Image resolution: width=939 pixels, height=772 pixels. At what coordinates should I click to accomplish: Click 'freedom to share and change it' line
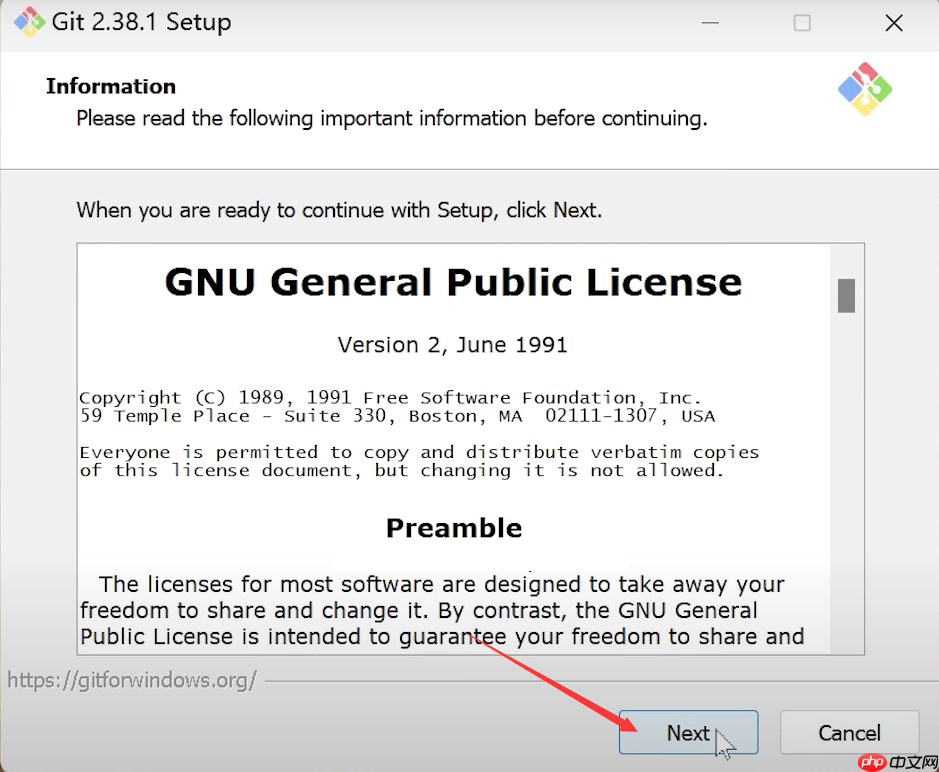[x=419, y=610]
